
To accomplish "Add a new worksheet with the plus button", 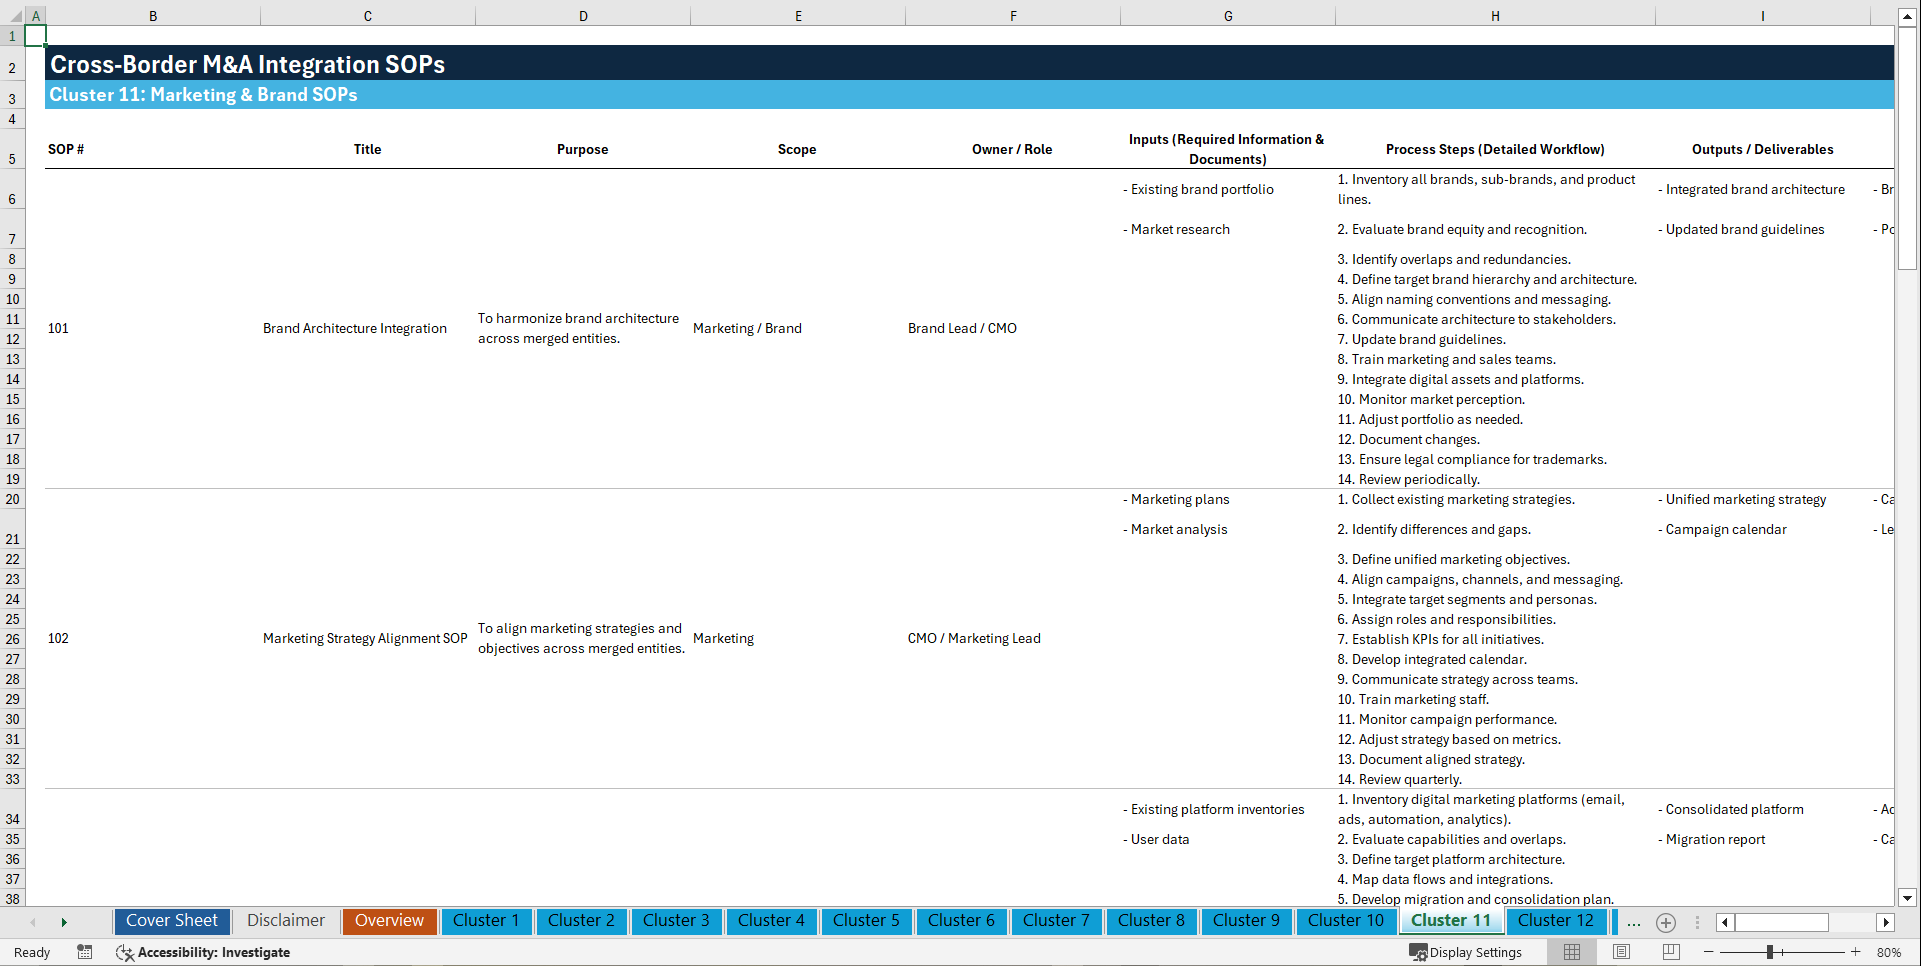I will [1665, 922].
